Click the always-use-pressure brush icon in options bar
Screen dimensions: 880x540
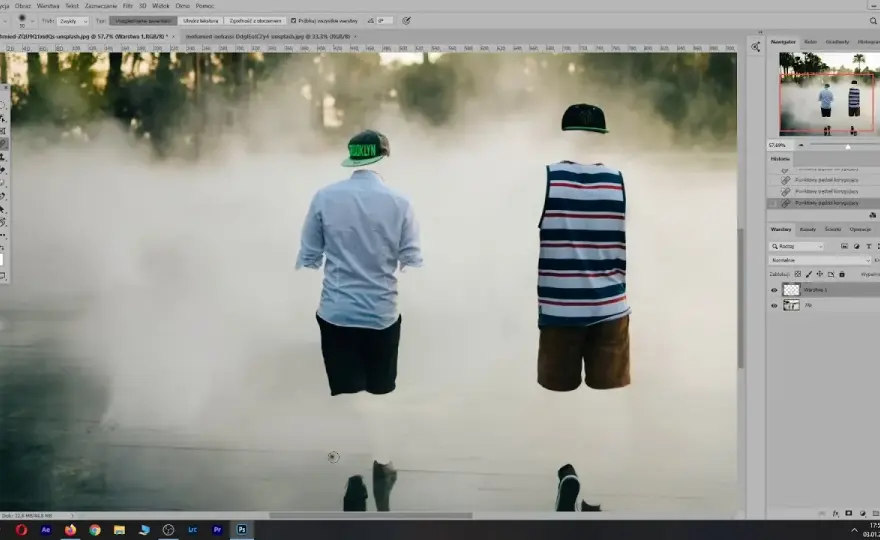click(406, 21)
